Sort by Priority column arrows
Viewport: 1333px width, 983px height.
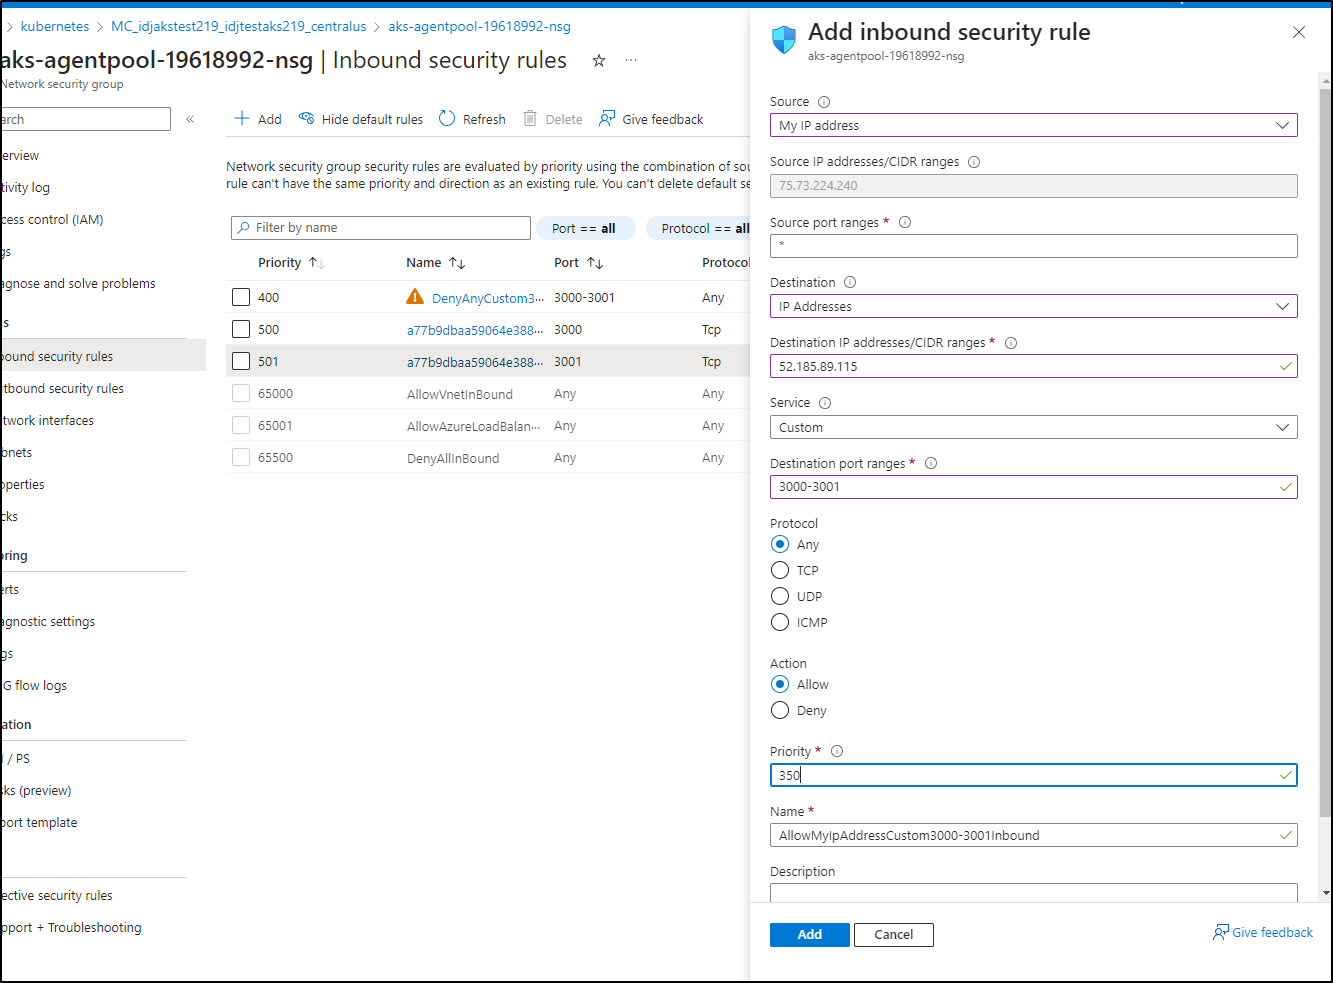(317, 263)
